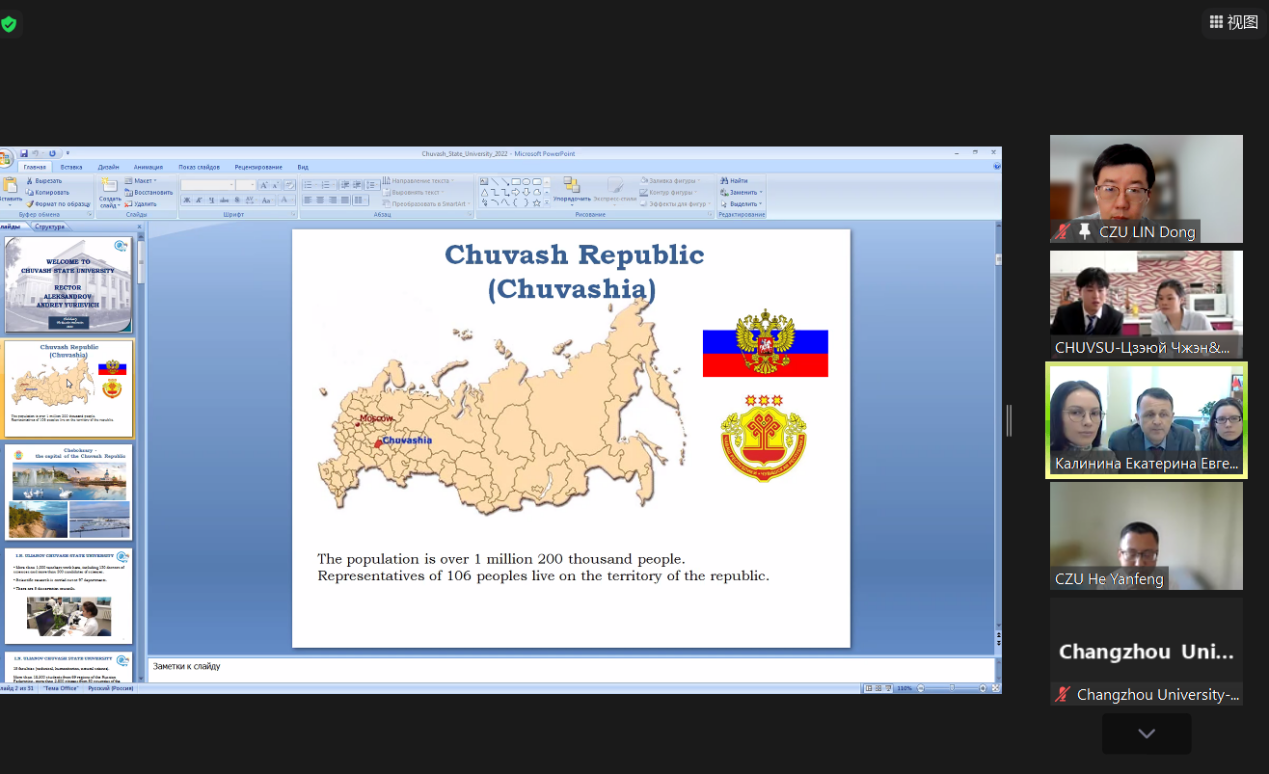Toggle italic (К) formatting

click(199, 200)
